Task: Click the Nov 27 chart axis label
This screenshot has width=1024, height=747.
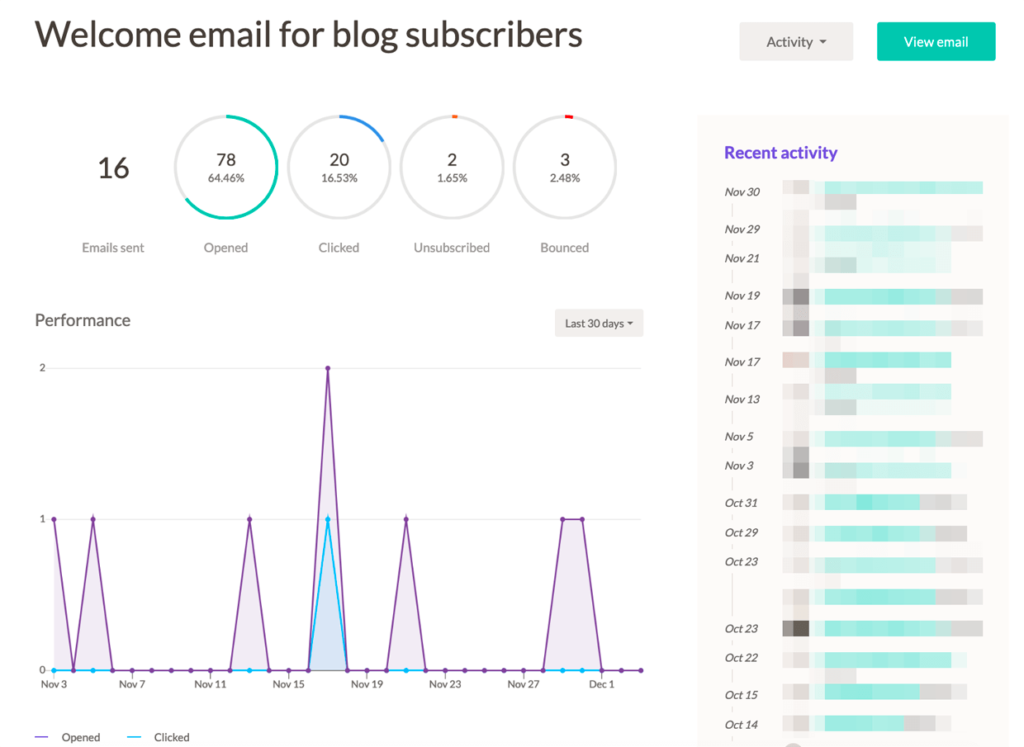Action: click(x=523, y=684)
